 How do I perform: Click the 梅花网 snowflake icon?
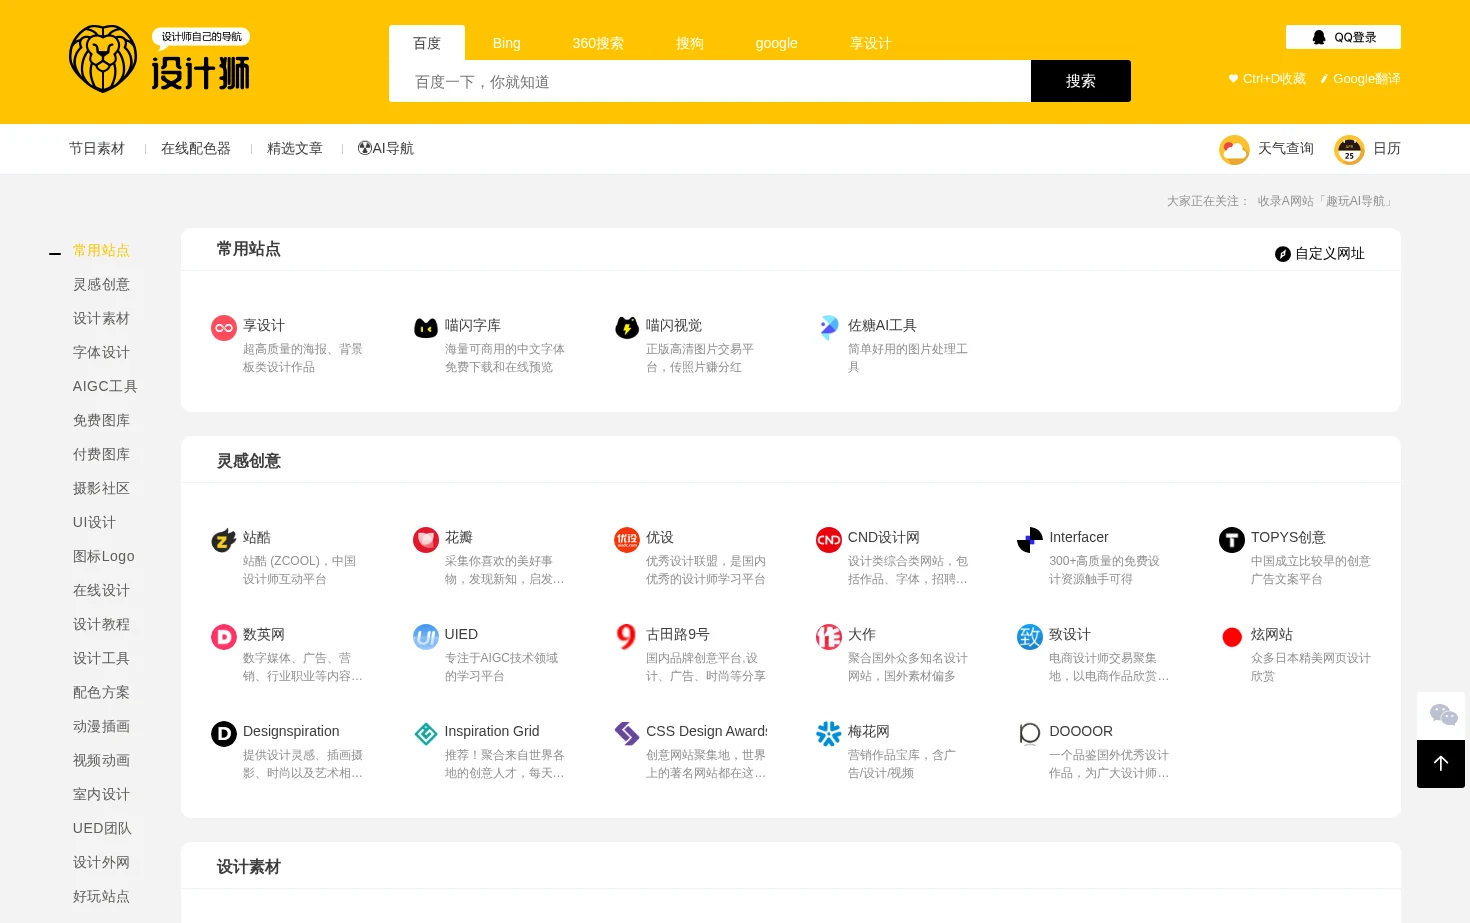click(829, 734)
